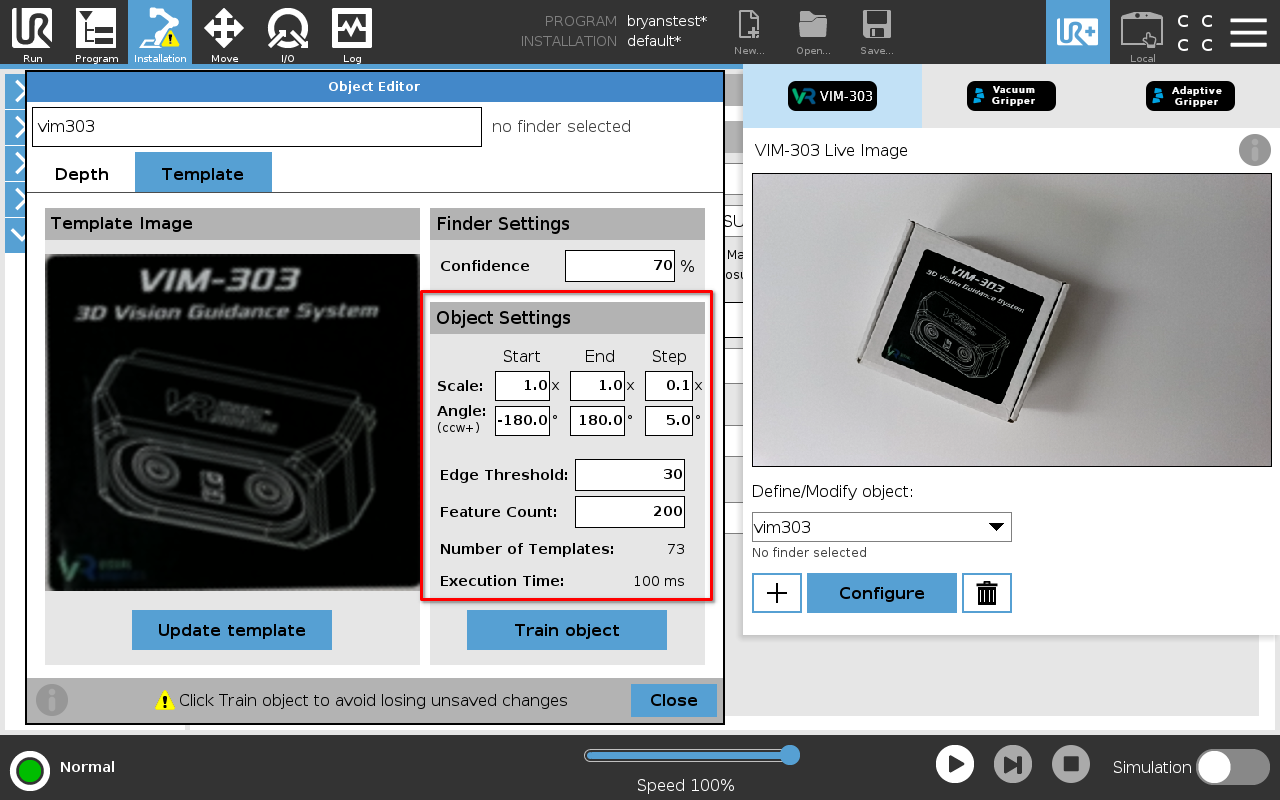Click the 'Finder Settings' section header
Viewport: 1280px width, 800px height.
[567, 224]
